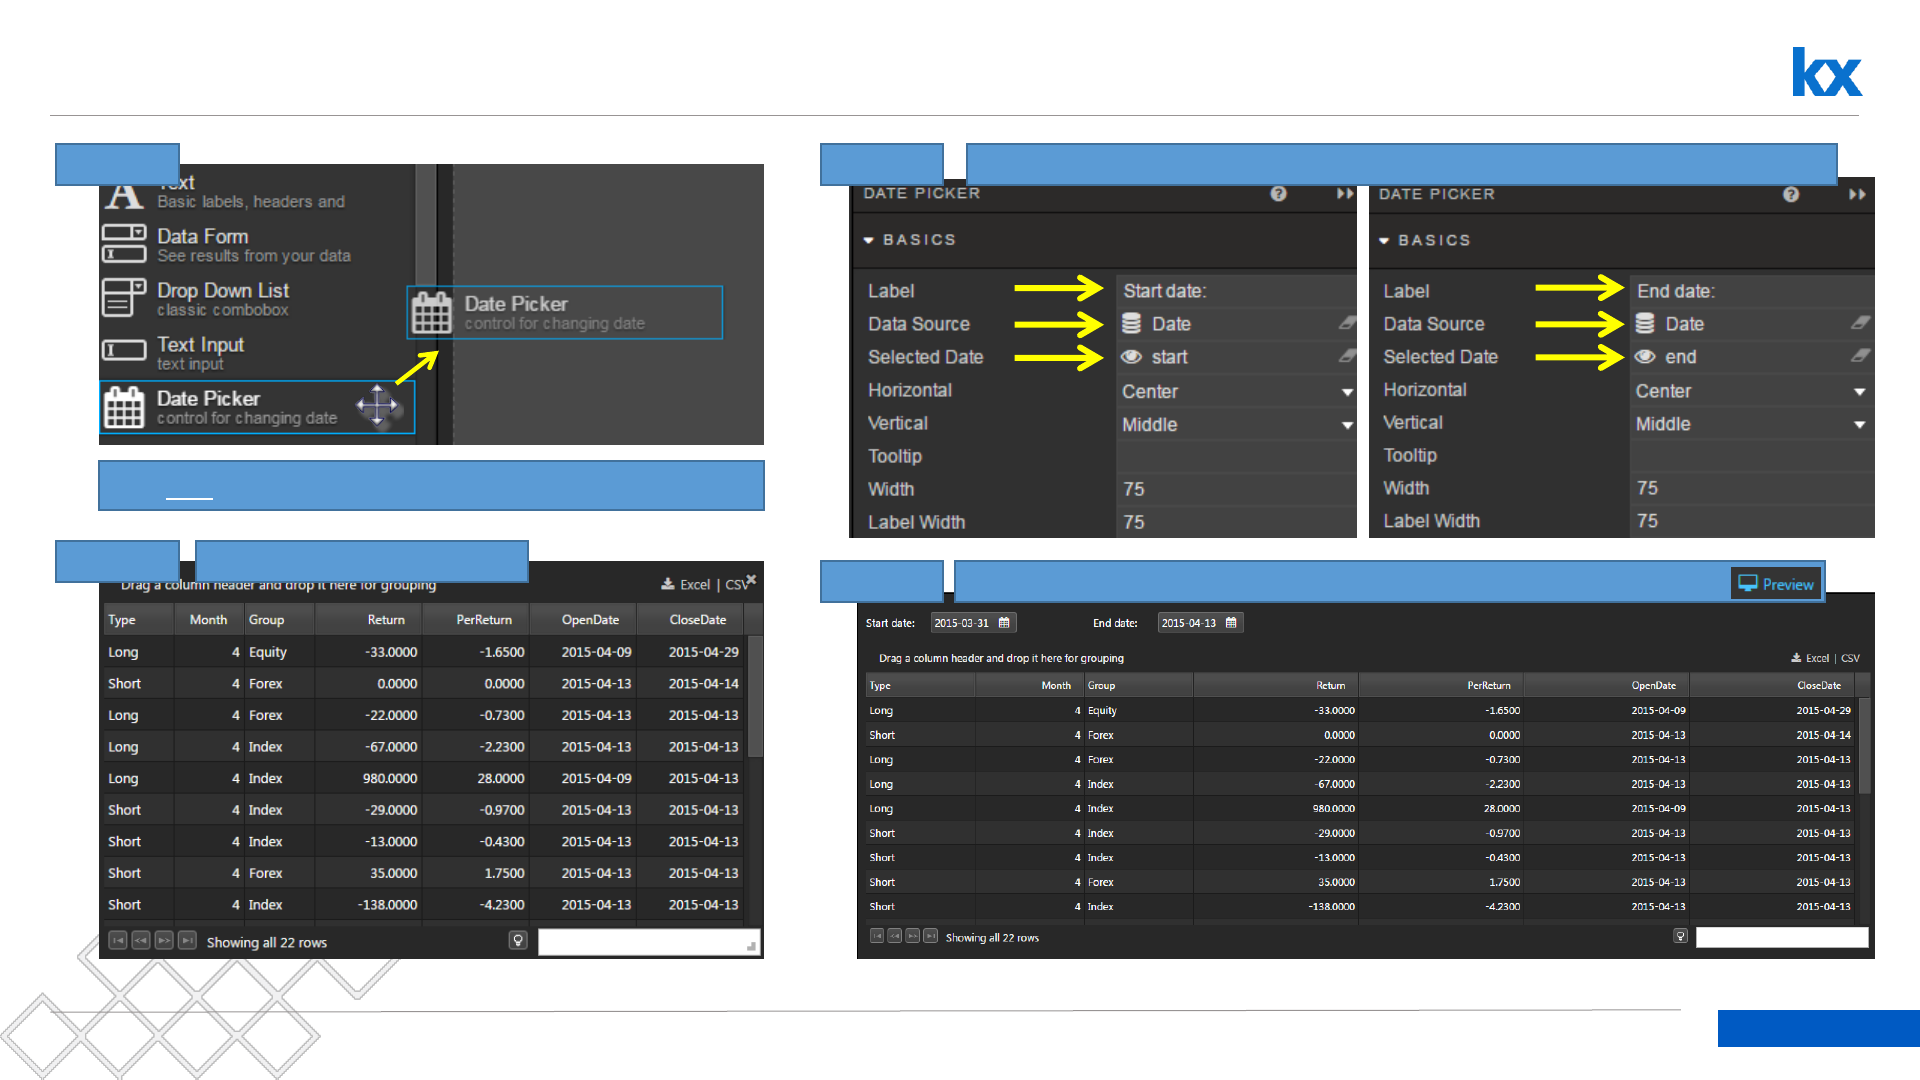
Task: Click the Preview button
Action: 1776,584
